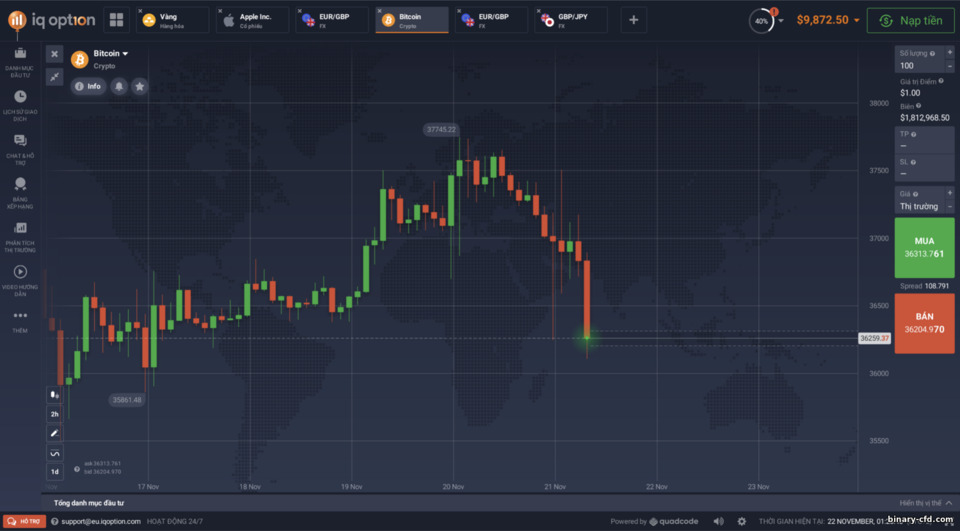Change the 1d chart time range
This screenshot has height=531, width=960.
(54, 472)
